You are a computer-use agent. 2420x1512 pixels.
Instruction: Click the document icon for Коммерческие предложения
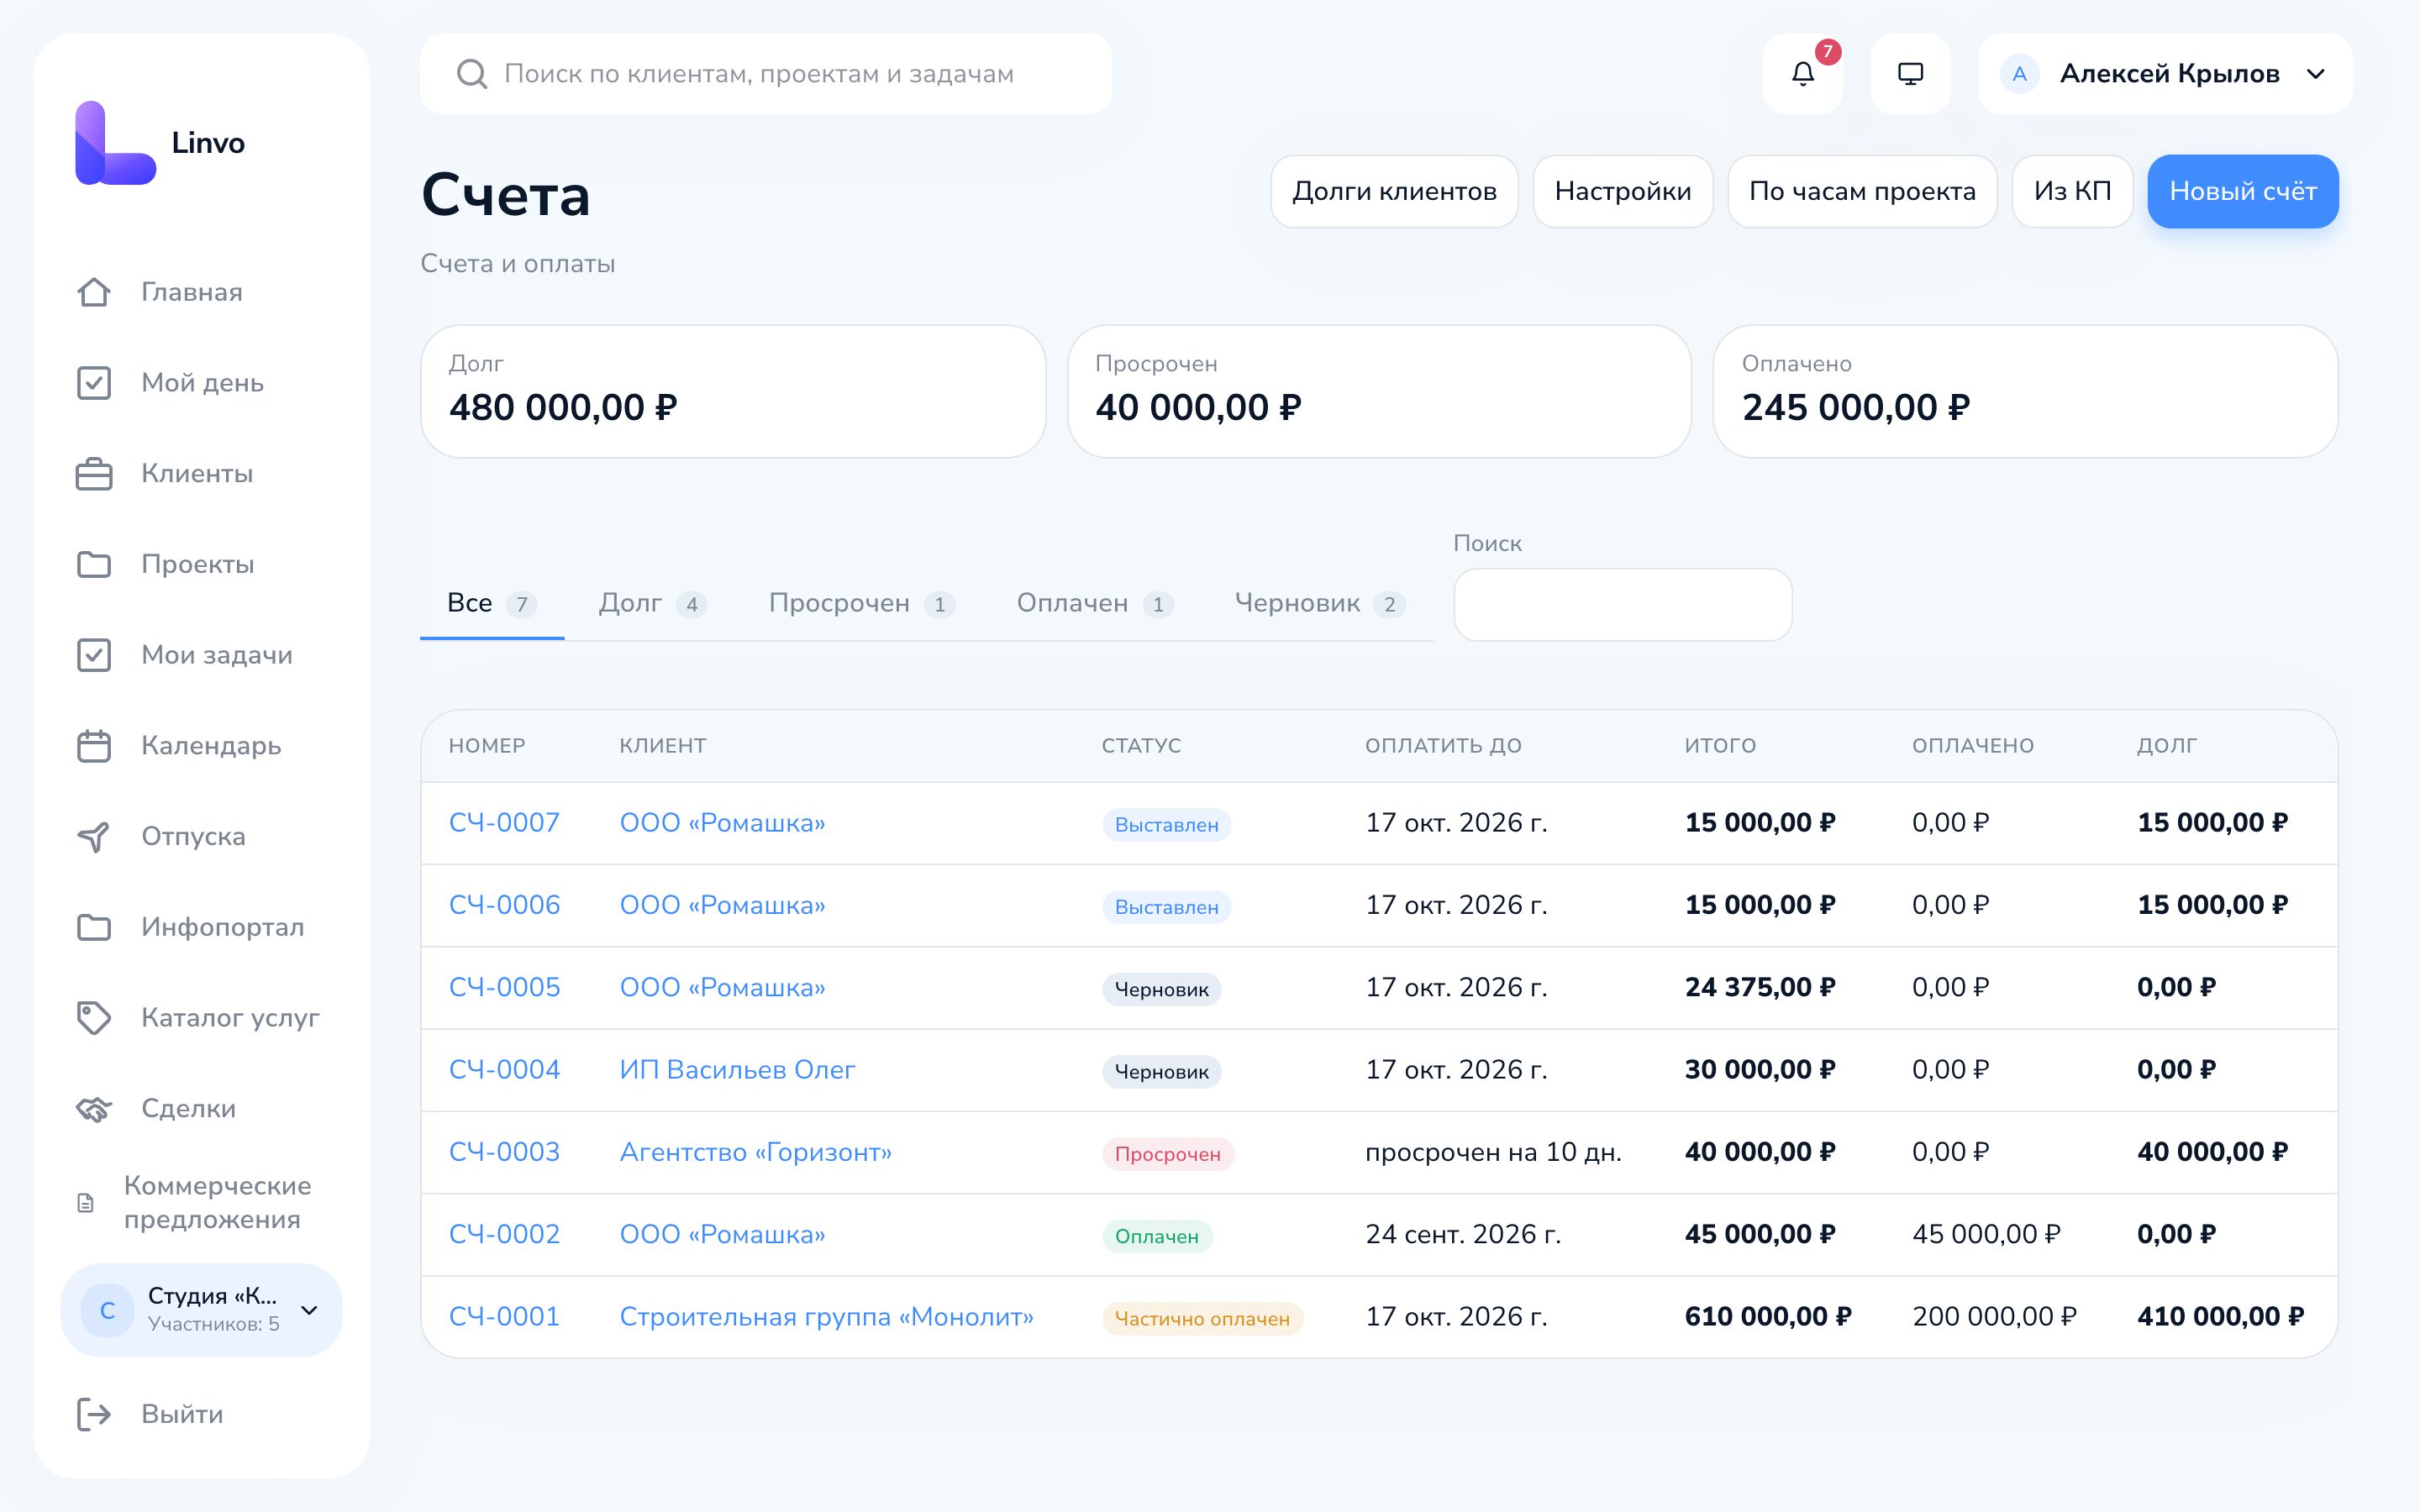point(86,1203)
